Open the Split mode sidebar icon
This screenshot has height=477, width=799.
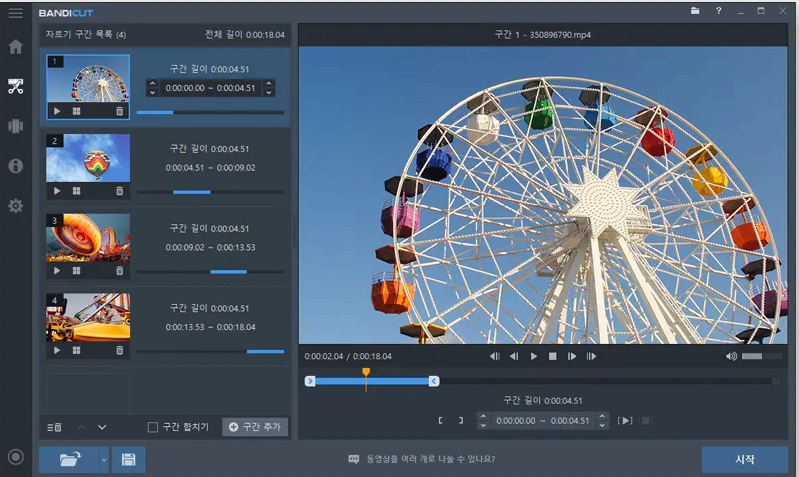(15, 126)
